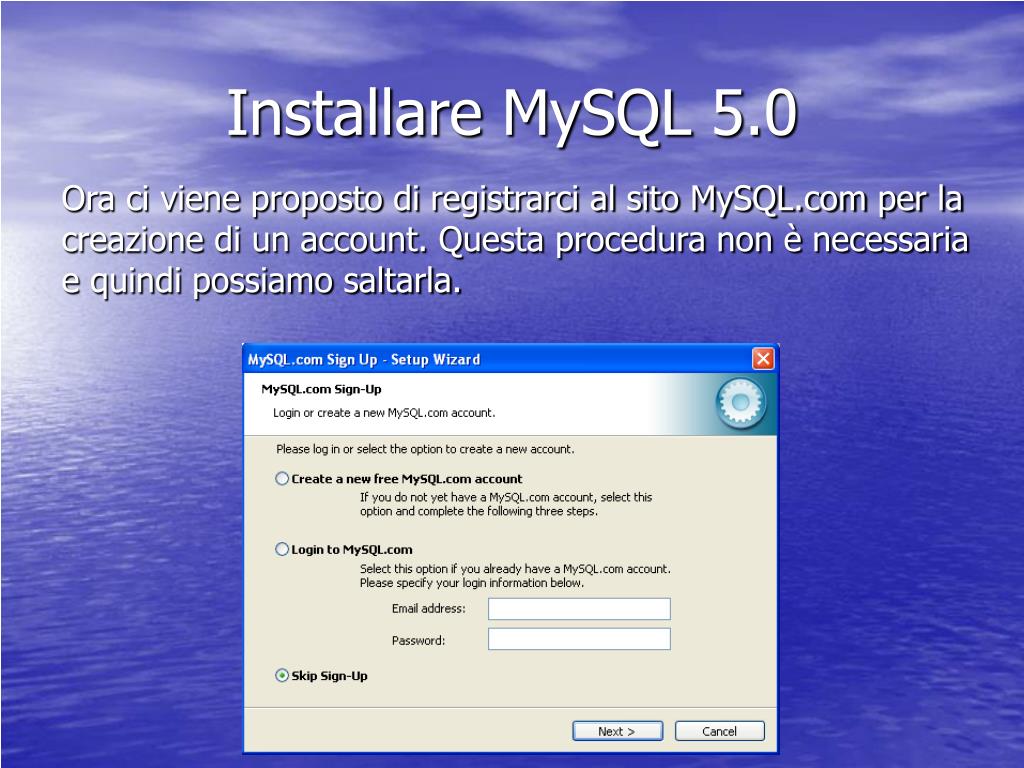This screenshot has width=1024, height=768.
Task: Click the 'Installare MySQL 5.0' slide title
Action: click(512, 114)
